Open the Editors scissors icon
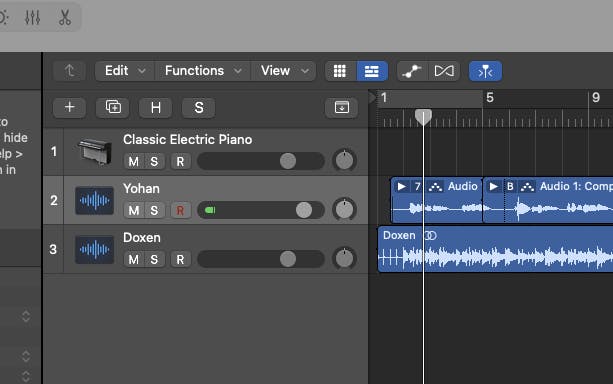This screenshot has height=384, width=613. coord(65,18)
